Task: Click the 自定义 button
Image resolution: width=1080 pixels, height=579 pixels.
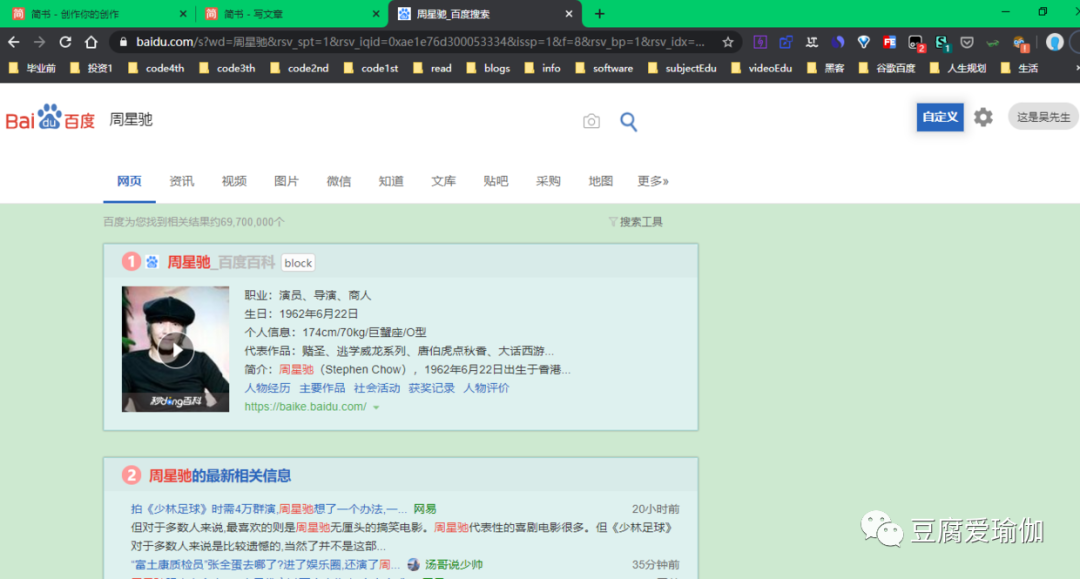Action: (x=939, y=117)
